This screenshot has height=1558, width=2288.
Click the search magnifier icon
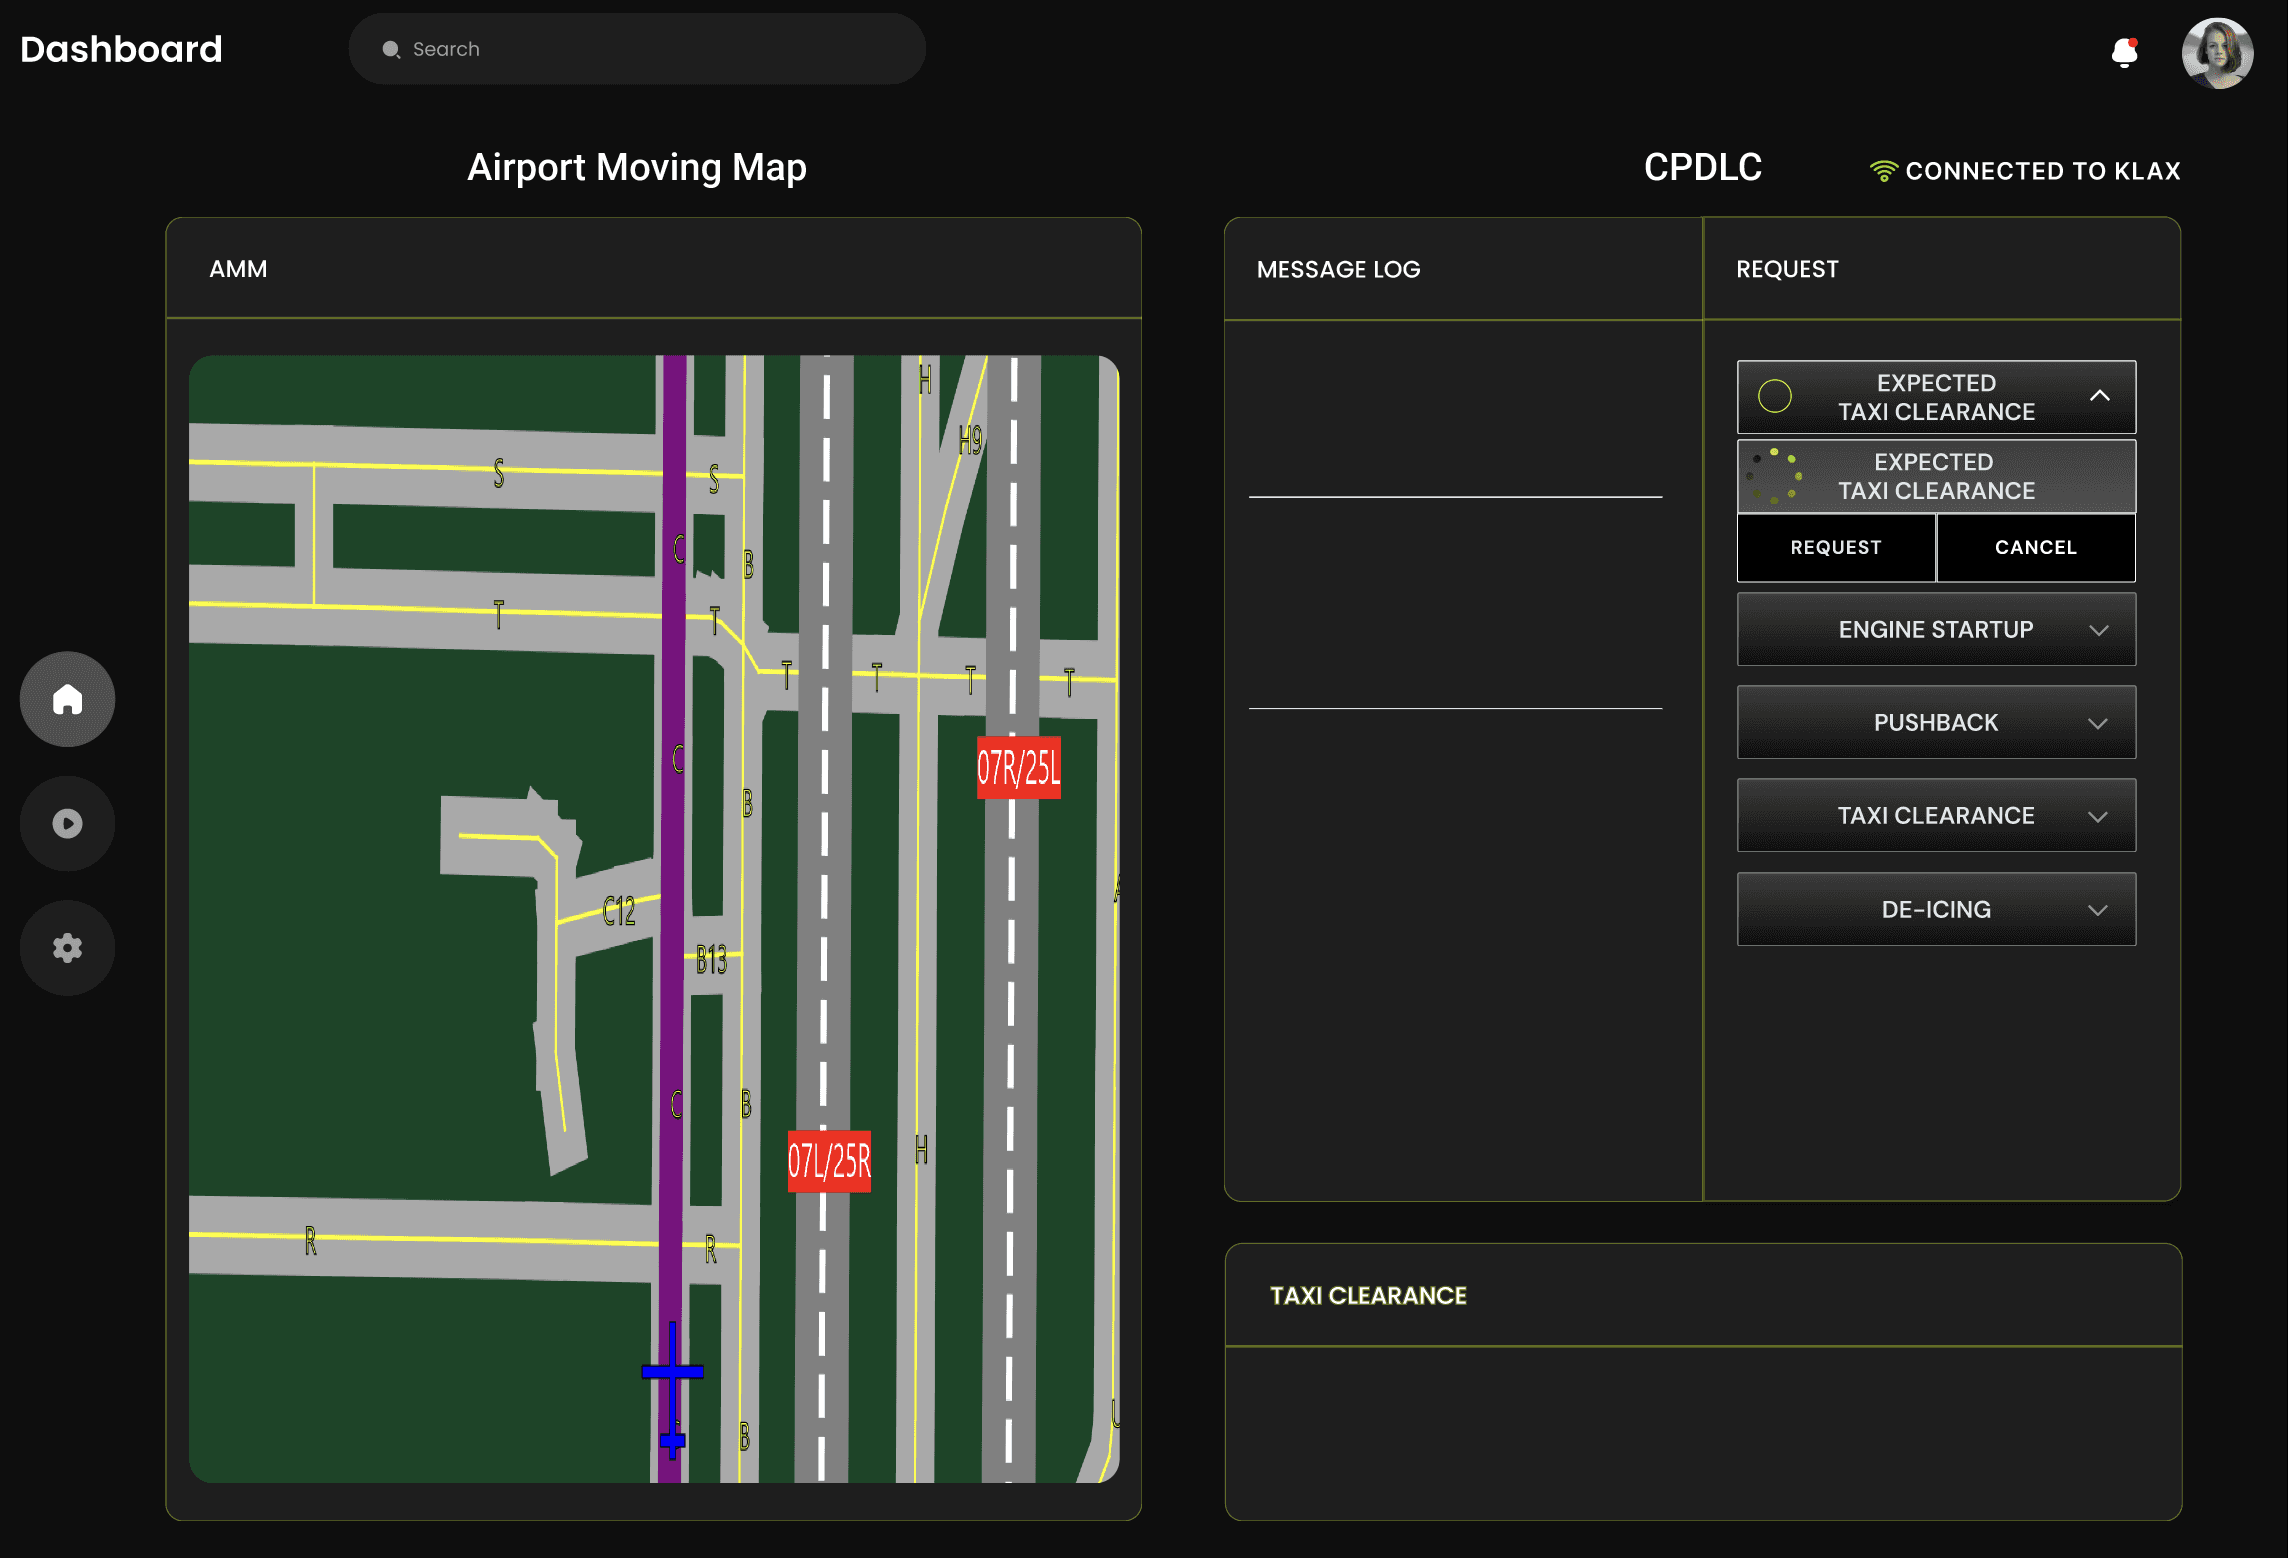391,50
